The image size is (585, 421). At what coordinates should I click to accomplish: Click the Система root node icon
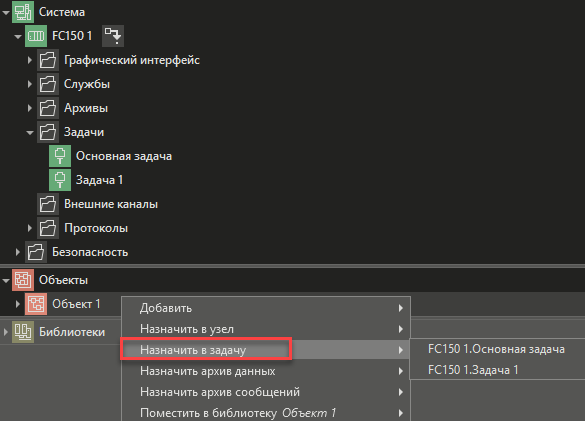[x=23, y=12]
